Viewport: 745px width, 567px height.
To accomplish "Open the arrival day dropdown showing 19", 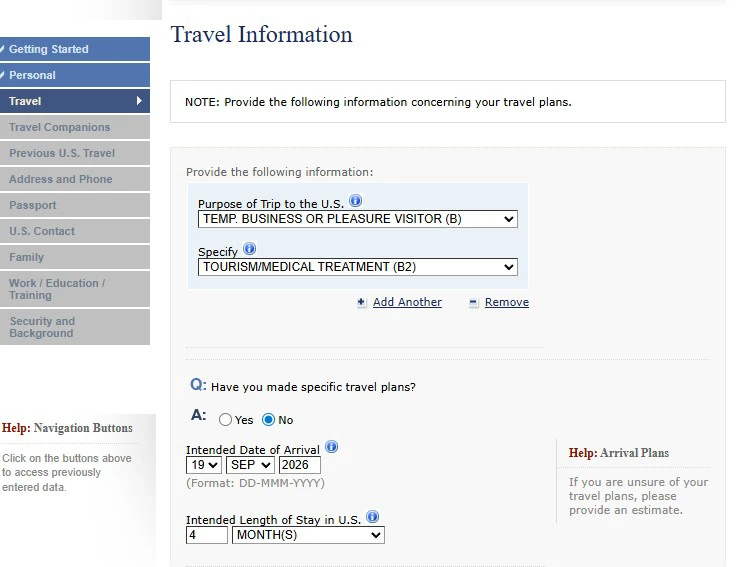I will point(204,465).
